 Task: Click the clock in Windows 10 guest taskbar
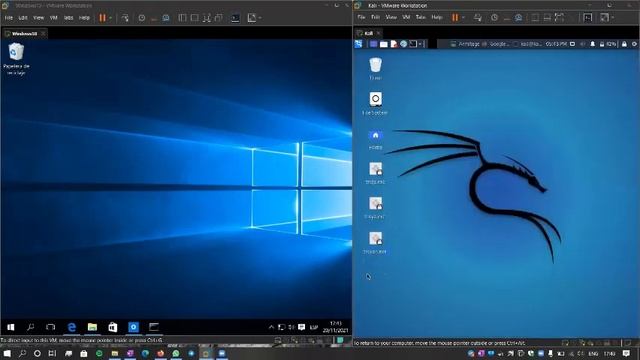(x=335, y=327)
